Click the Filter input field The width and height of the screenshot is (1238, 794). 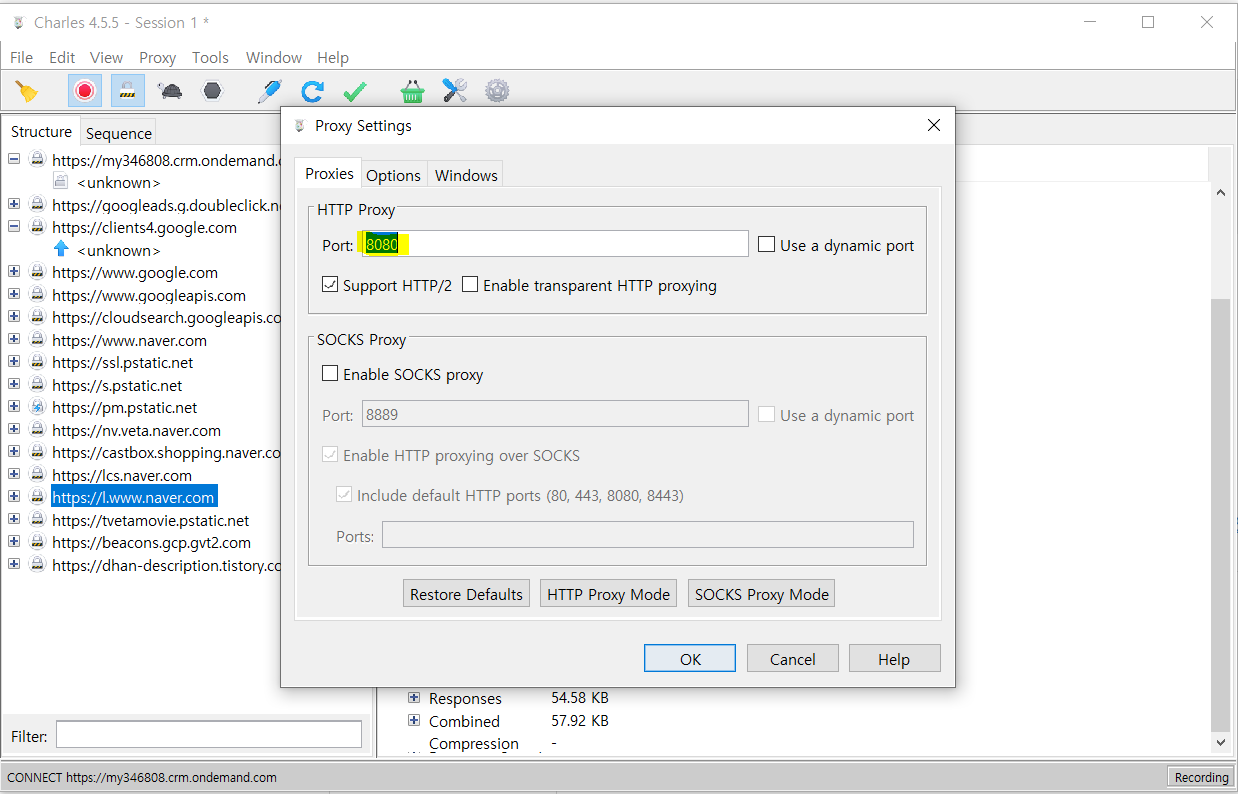(x=209, y=735)
